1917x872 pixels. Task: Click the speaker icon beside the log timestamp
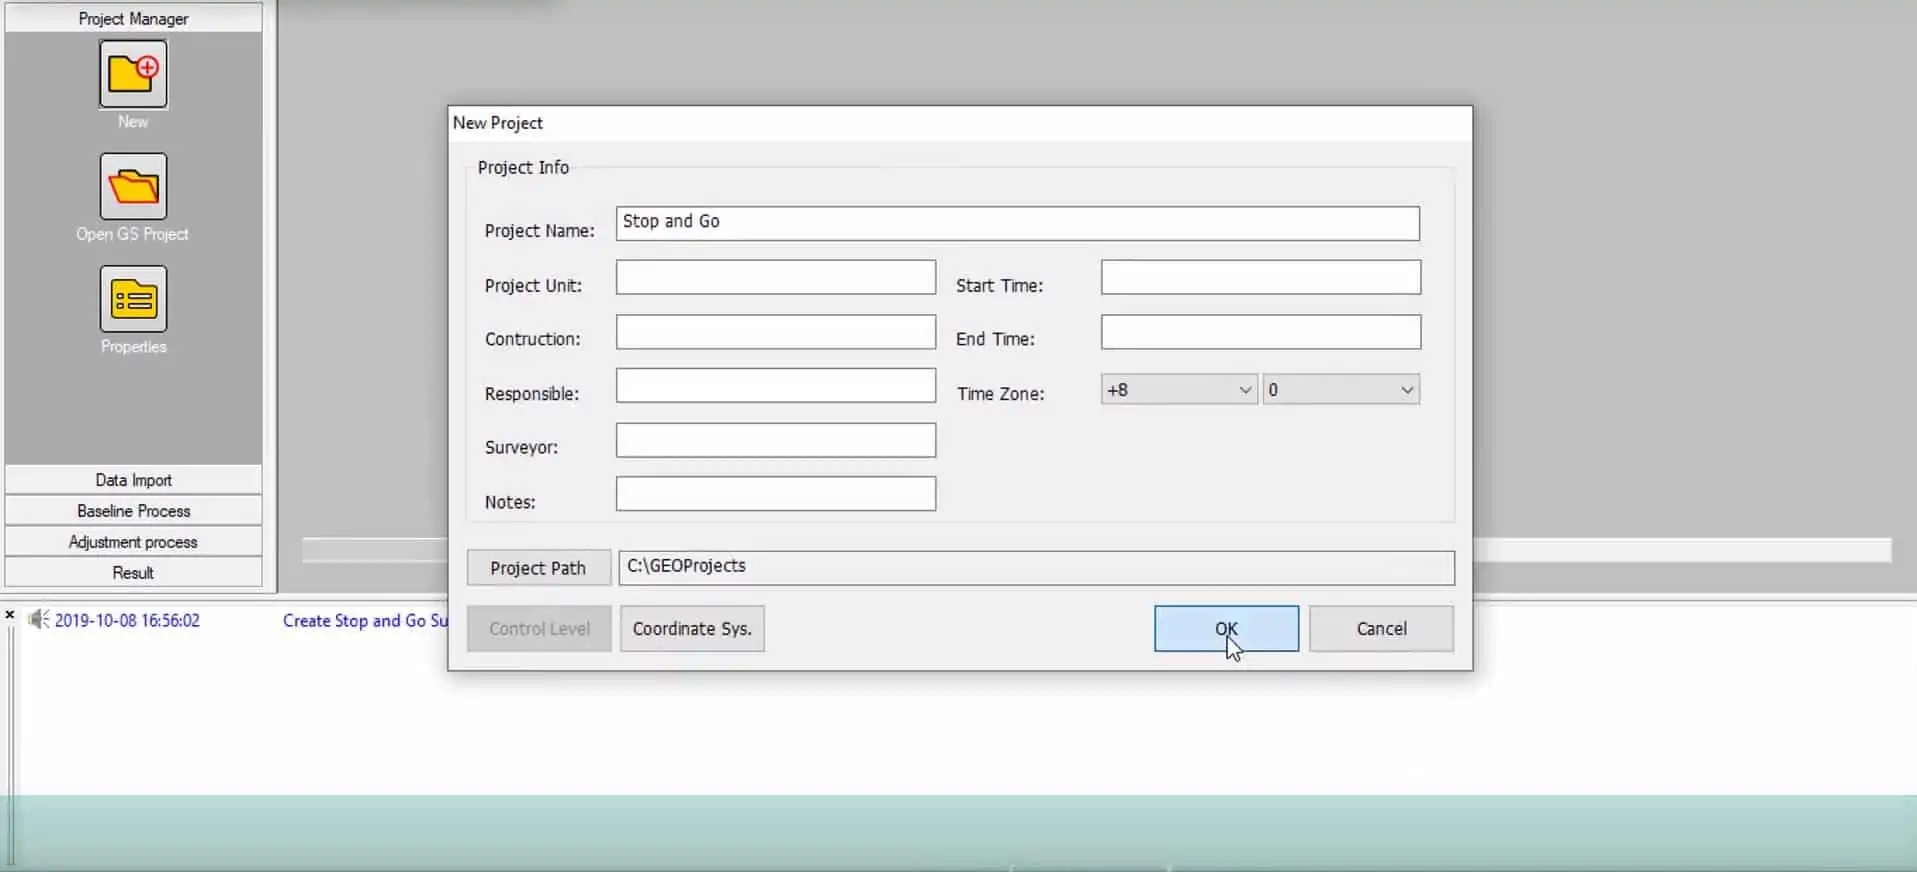[38, 620]
